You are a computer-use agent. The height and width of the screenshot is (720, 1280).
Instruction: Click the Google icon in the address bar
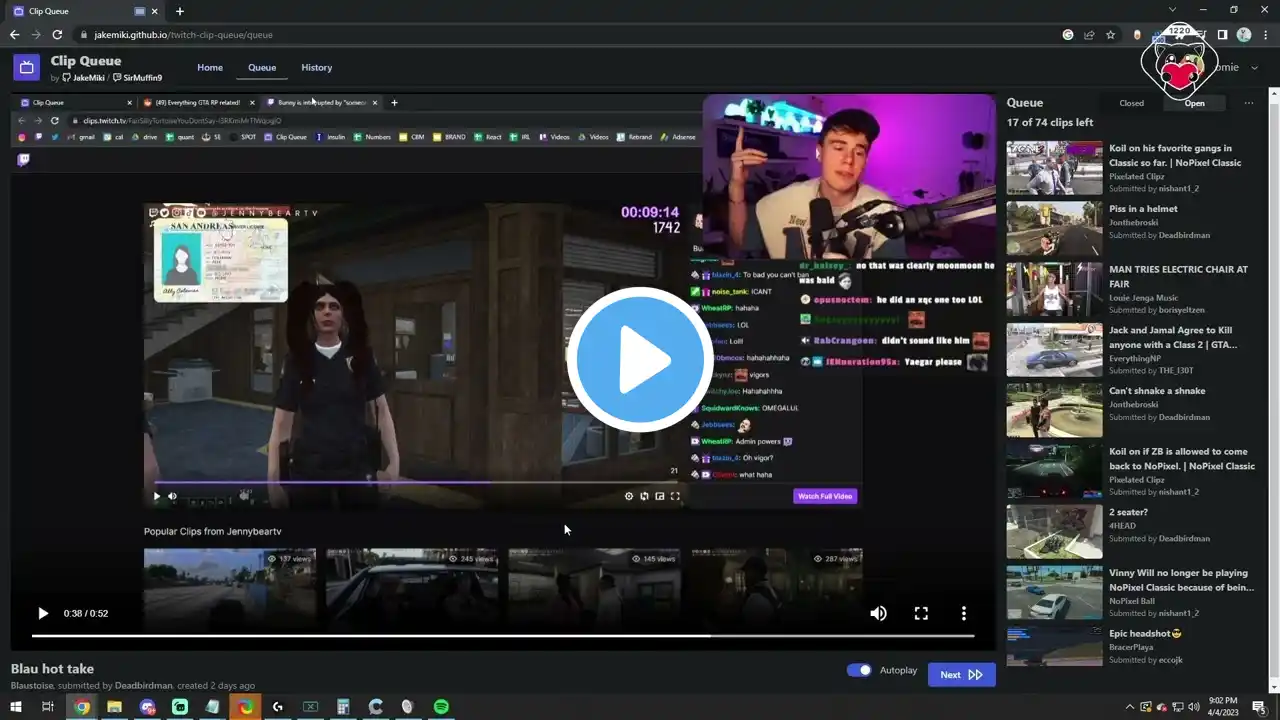tap(1068, 35)
